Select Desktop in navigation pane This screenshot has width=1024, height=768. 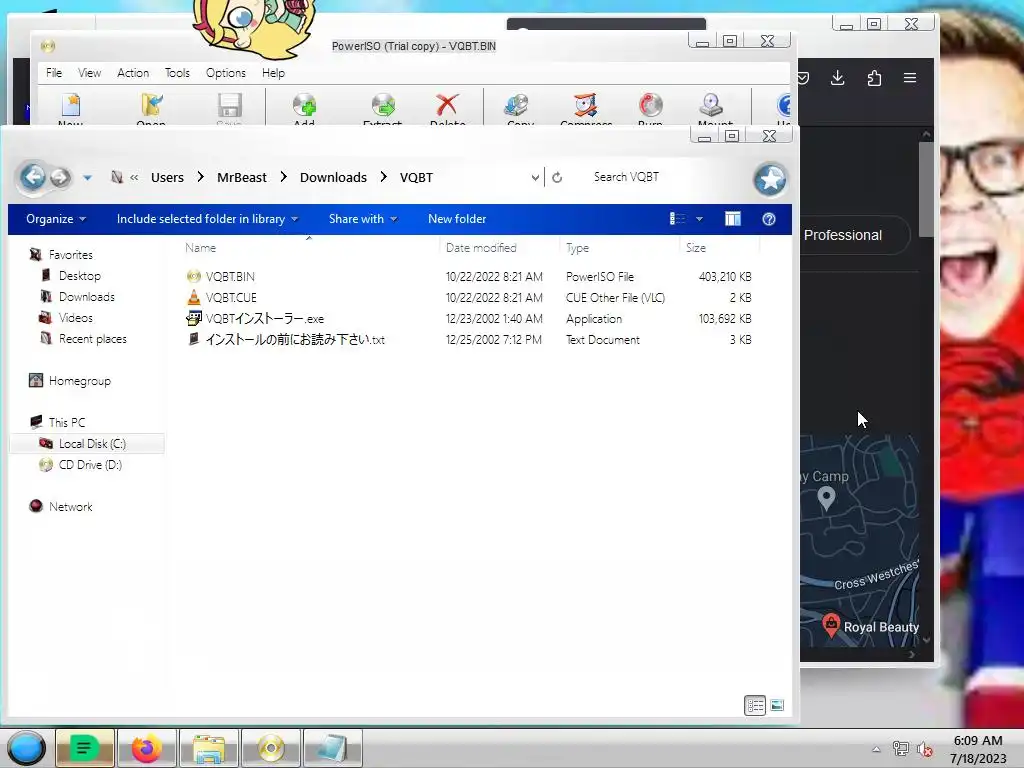pos(80,276)
